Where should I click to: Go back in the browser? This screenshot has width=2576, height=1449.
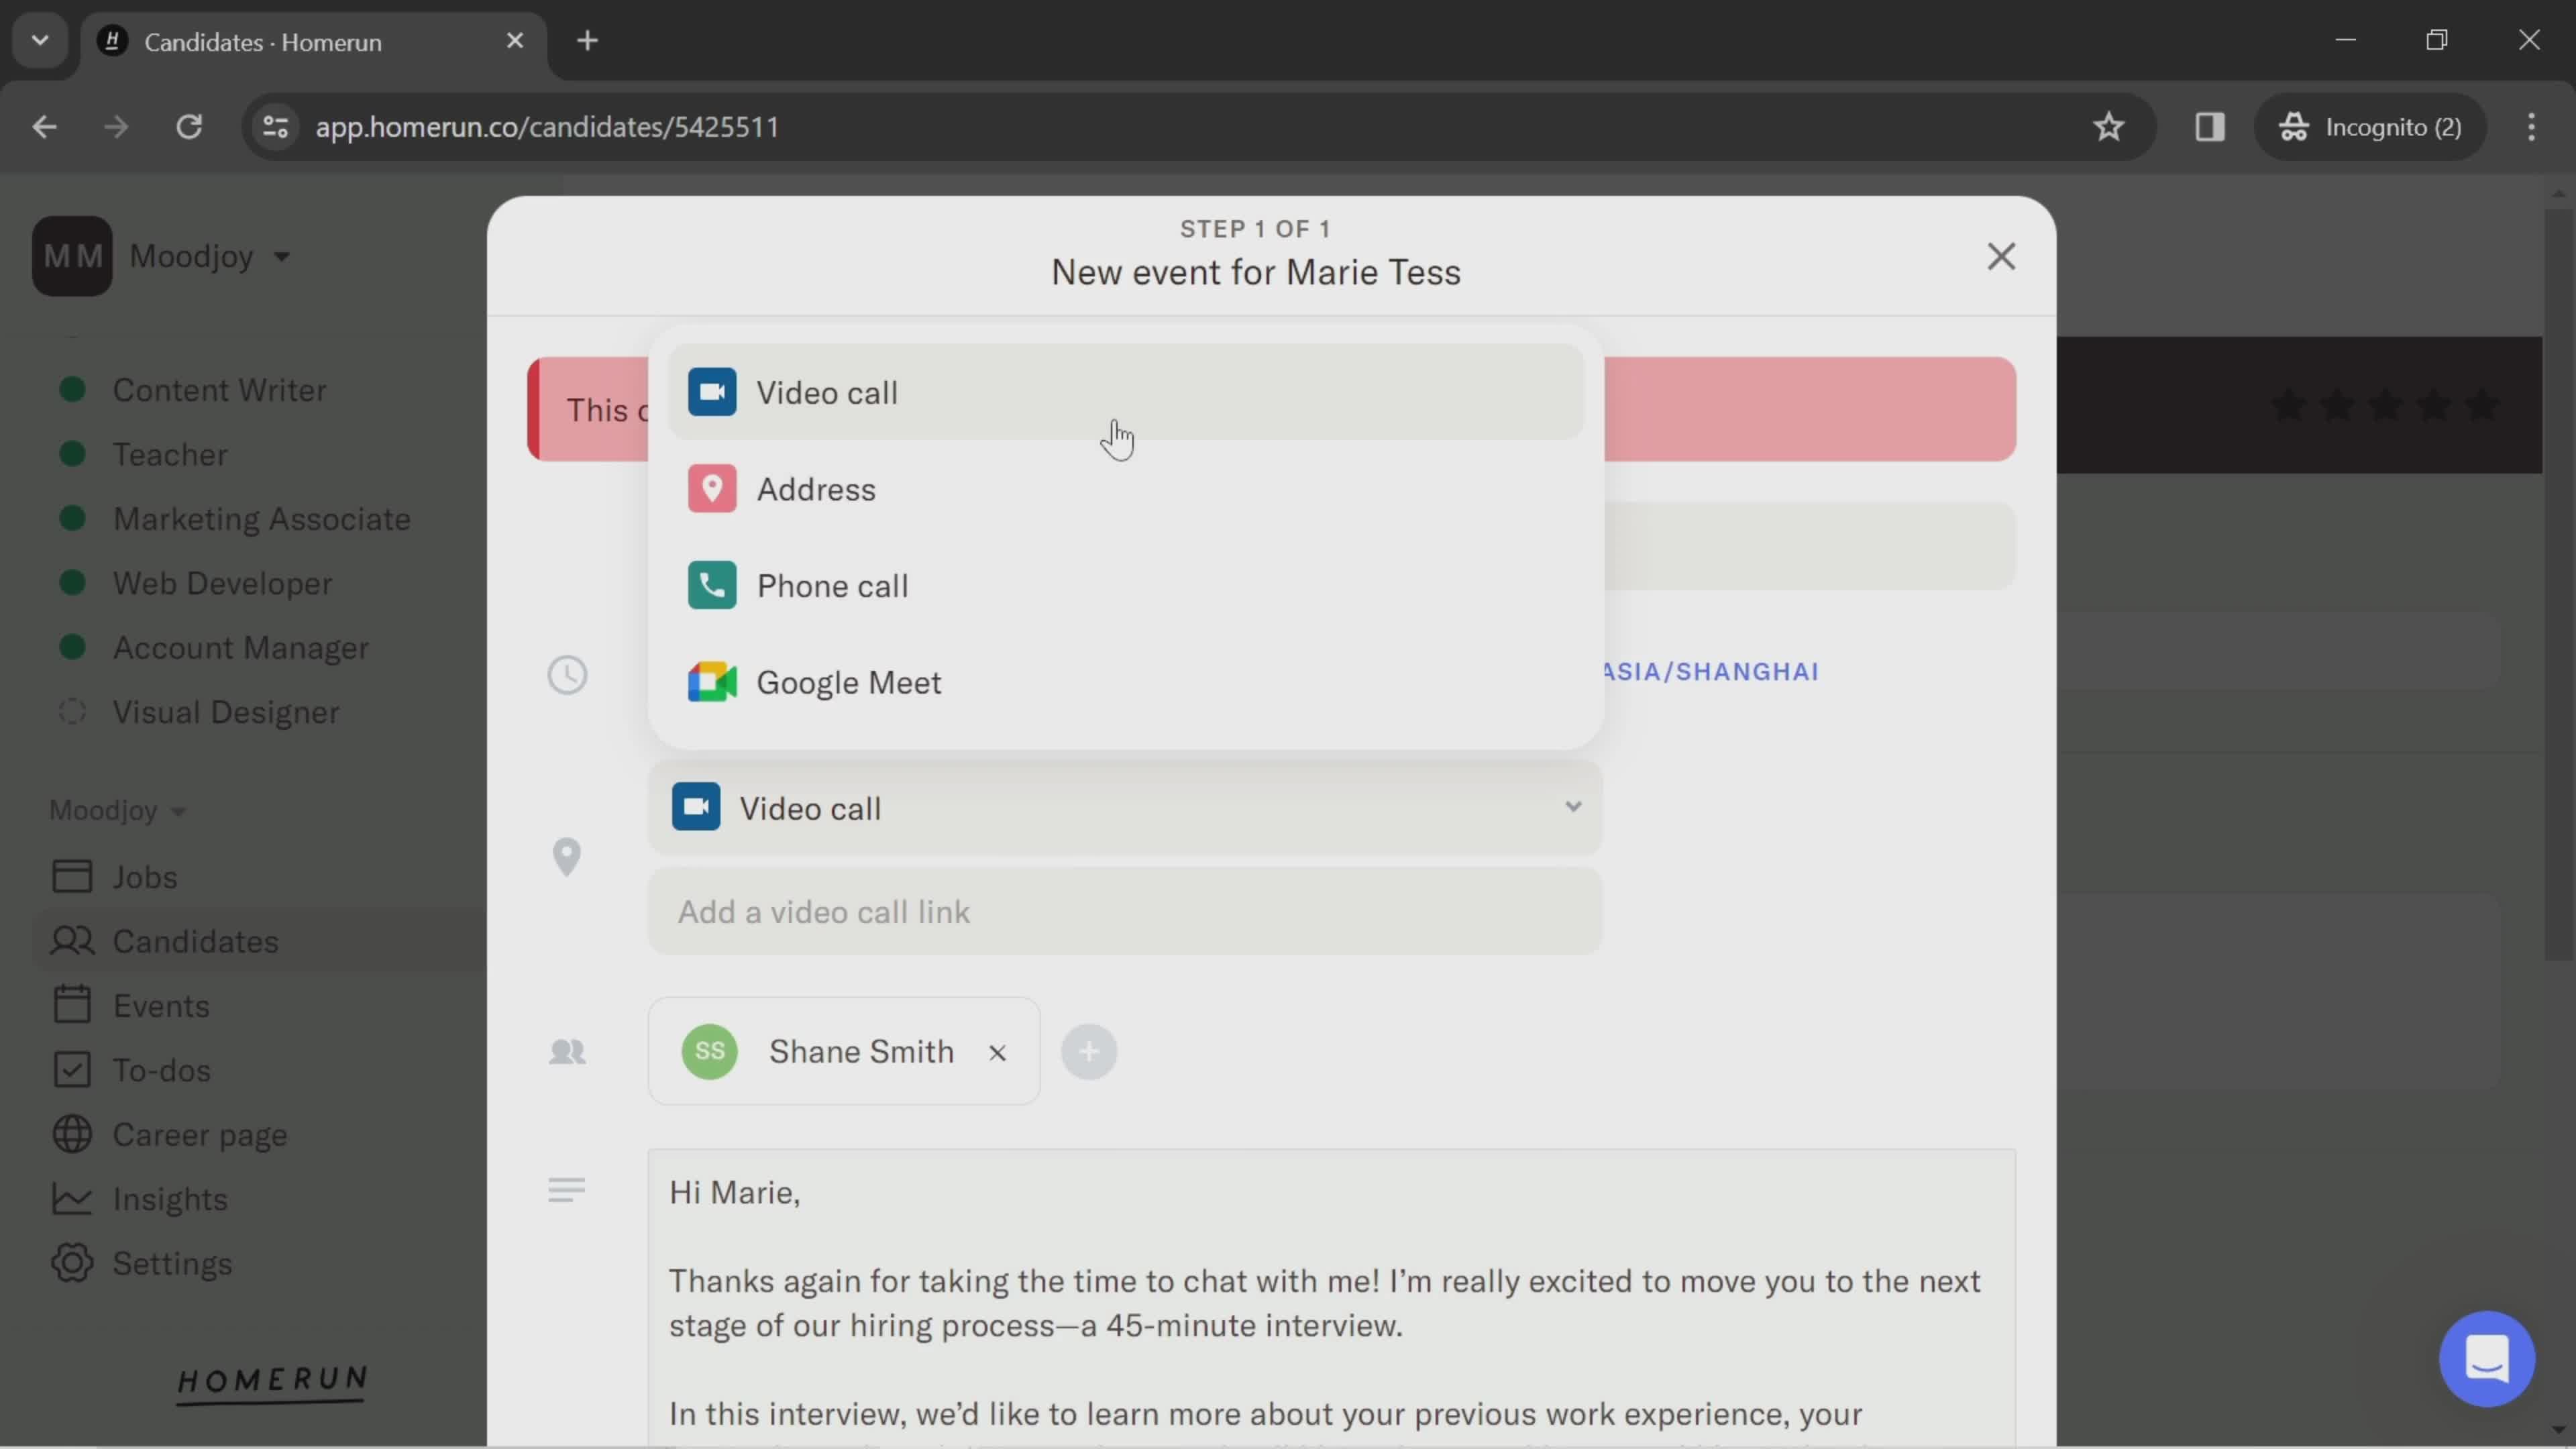pyautogui.click(x=44, y=127)
